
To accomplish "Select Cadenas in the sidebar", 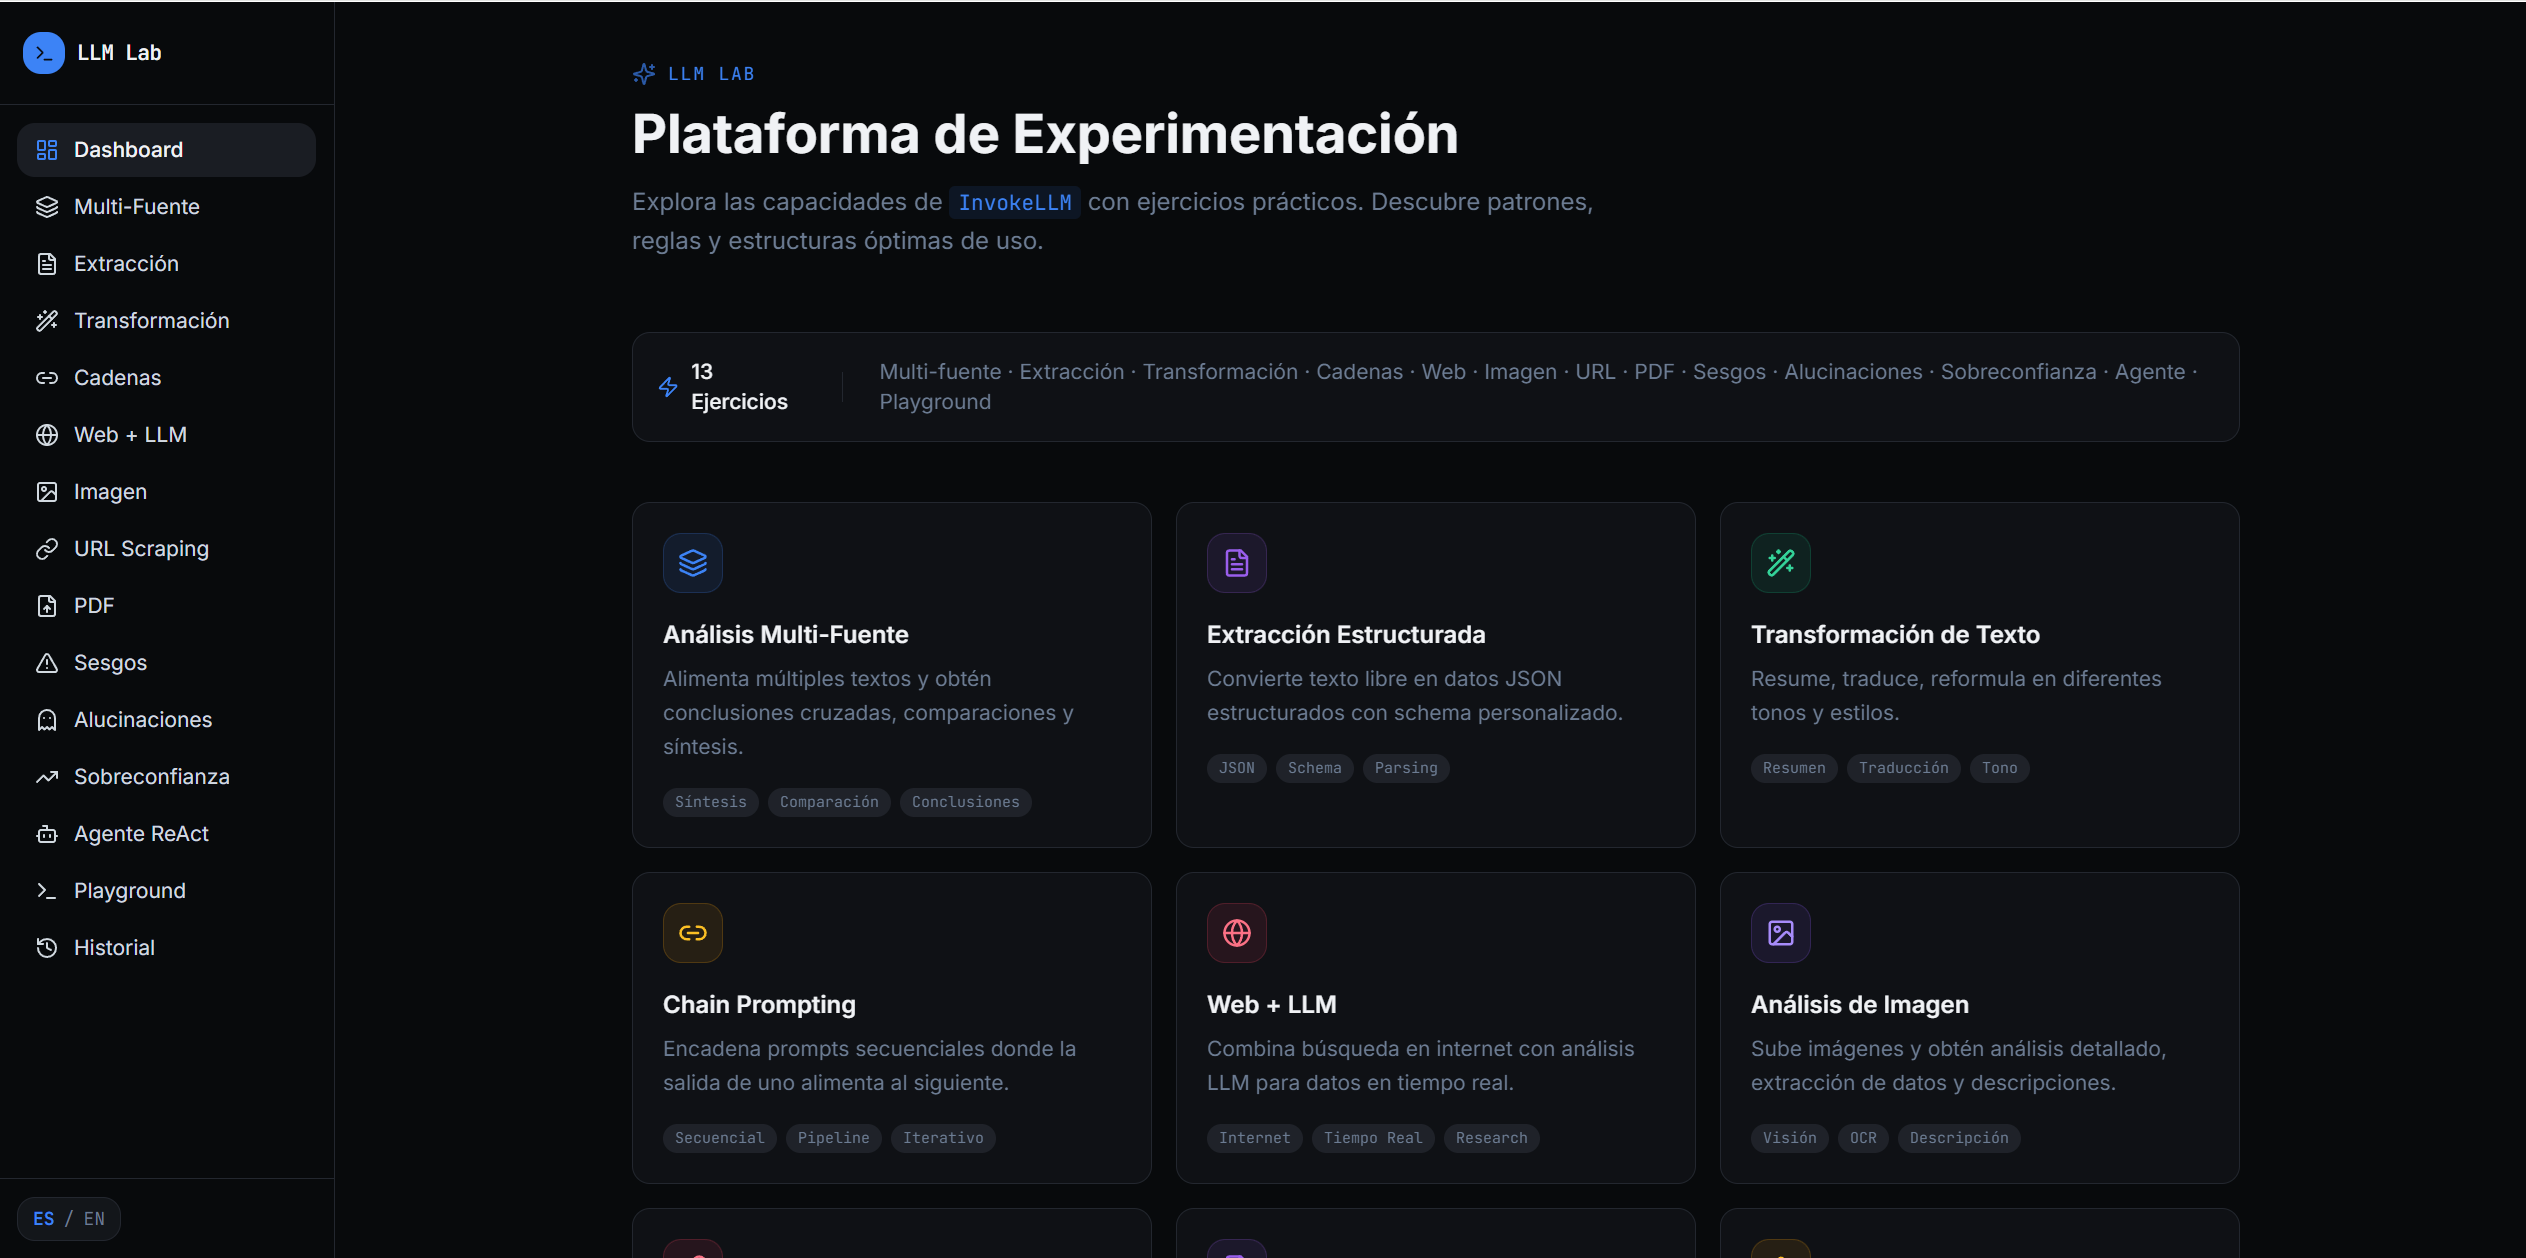I will point(166,378).
